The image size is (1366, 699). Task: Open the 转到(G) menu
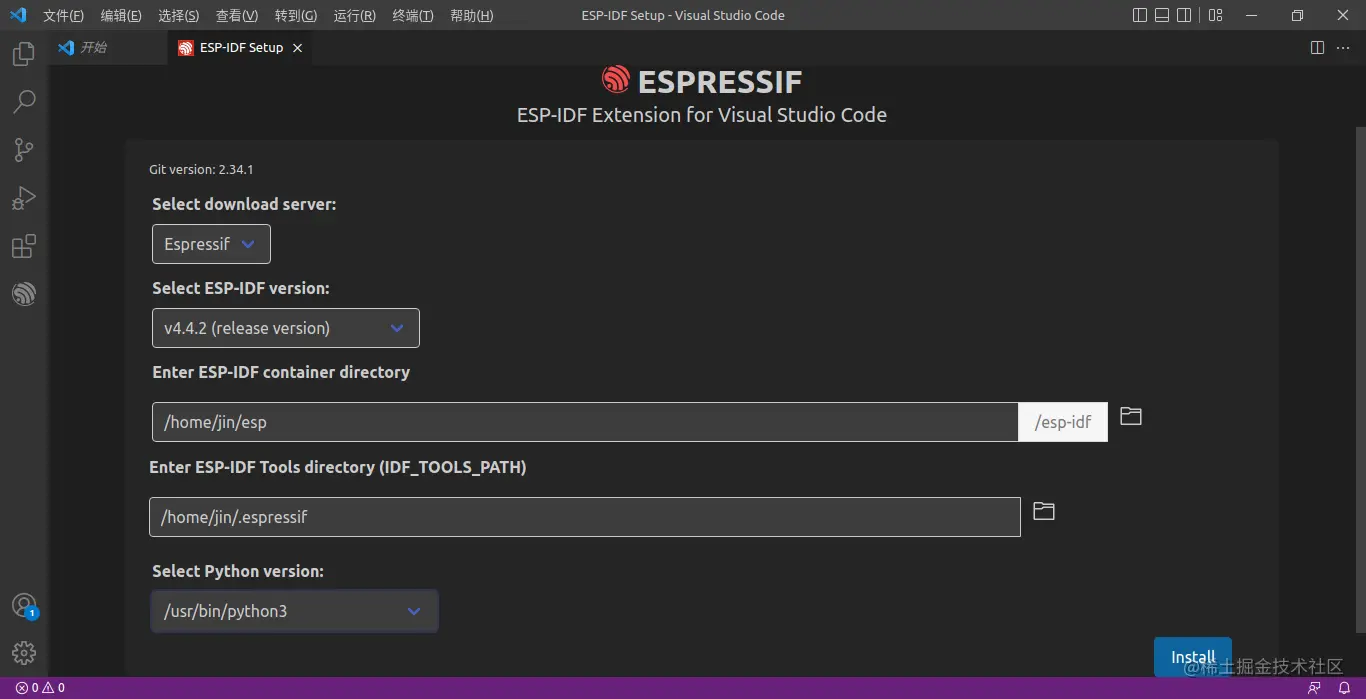pyautogui.click(x=296, y=16)
